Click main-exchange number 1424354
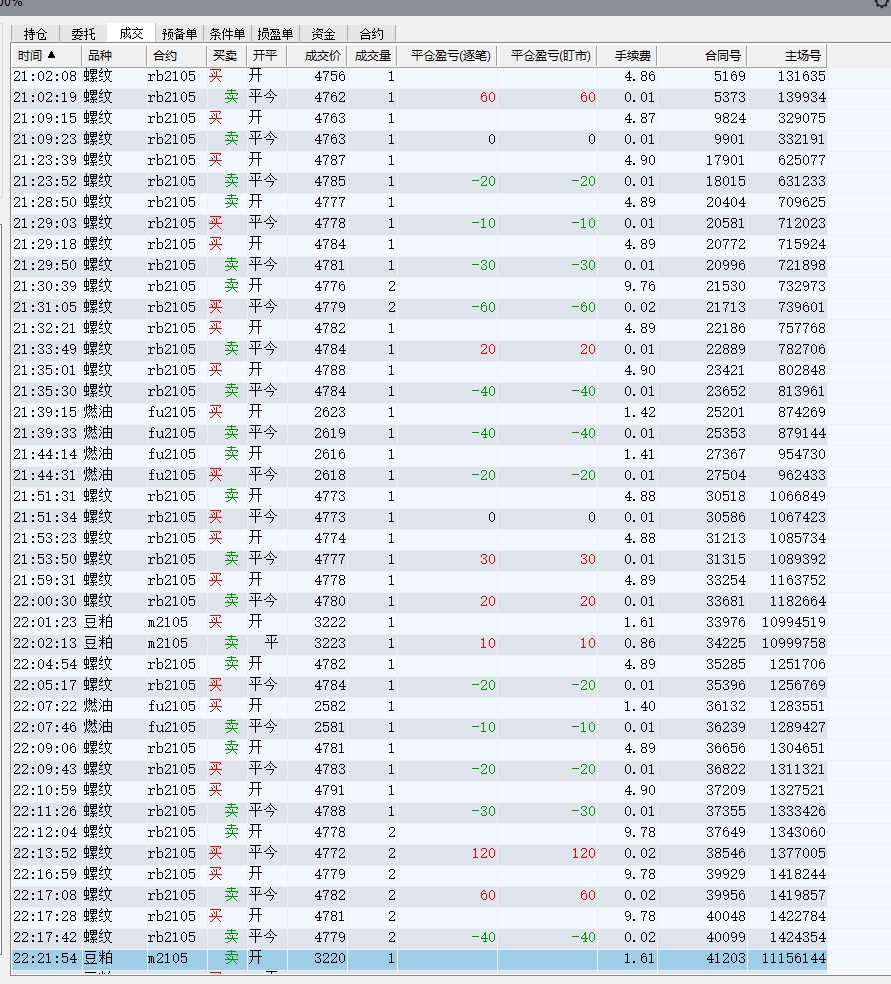Image resolution: width=891 pixels, height=984 pixels. point(798,938)
